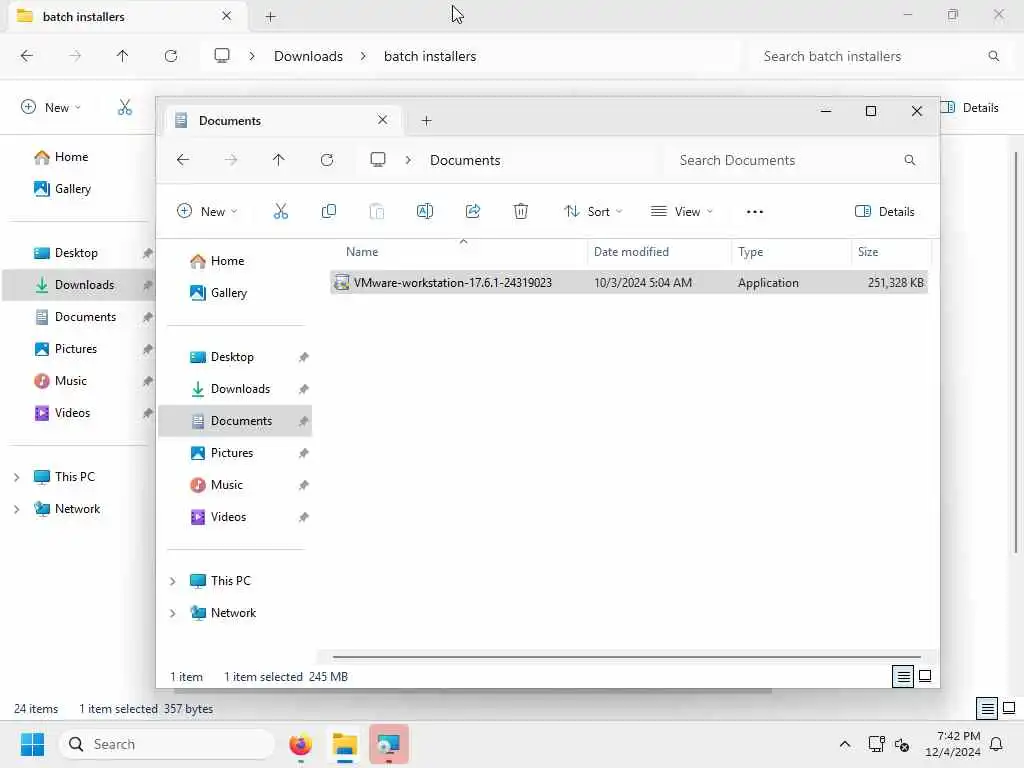Open Firefox from the taskbar

pyautogui.click(x=300, y=744)
